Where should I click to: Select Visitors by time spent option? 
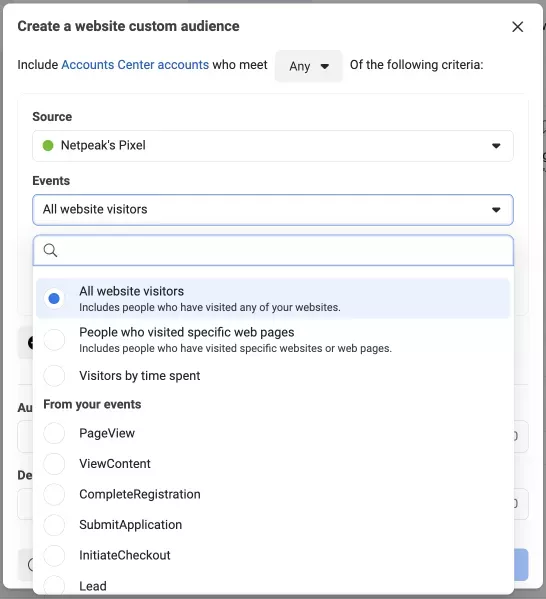tap(54, 376)
